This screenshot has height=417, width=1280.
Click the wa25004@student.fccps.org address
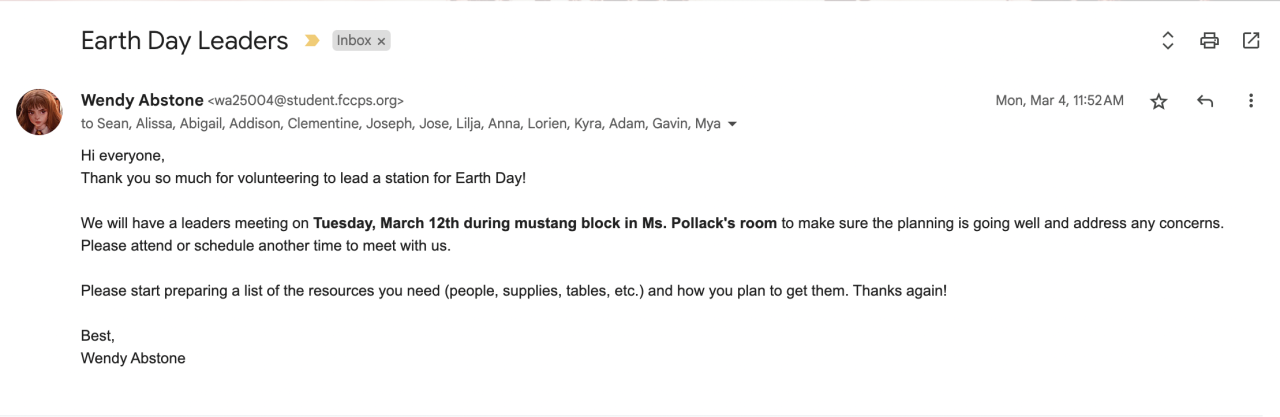coord(306,101)
